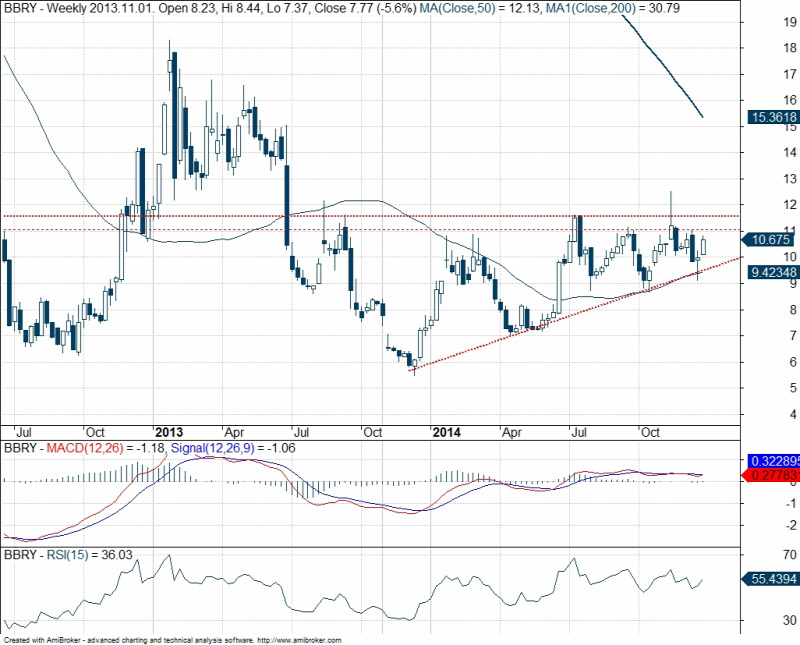Click the 7 price axis label
The width and height of the screenshot is (800, 645).
(x=793, y=336)
